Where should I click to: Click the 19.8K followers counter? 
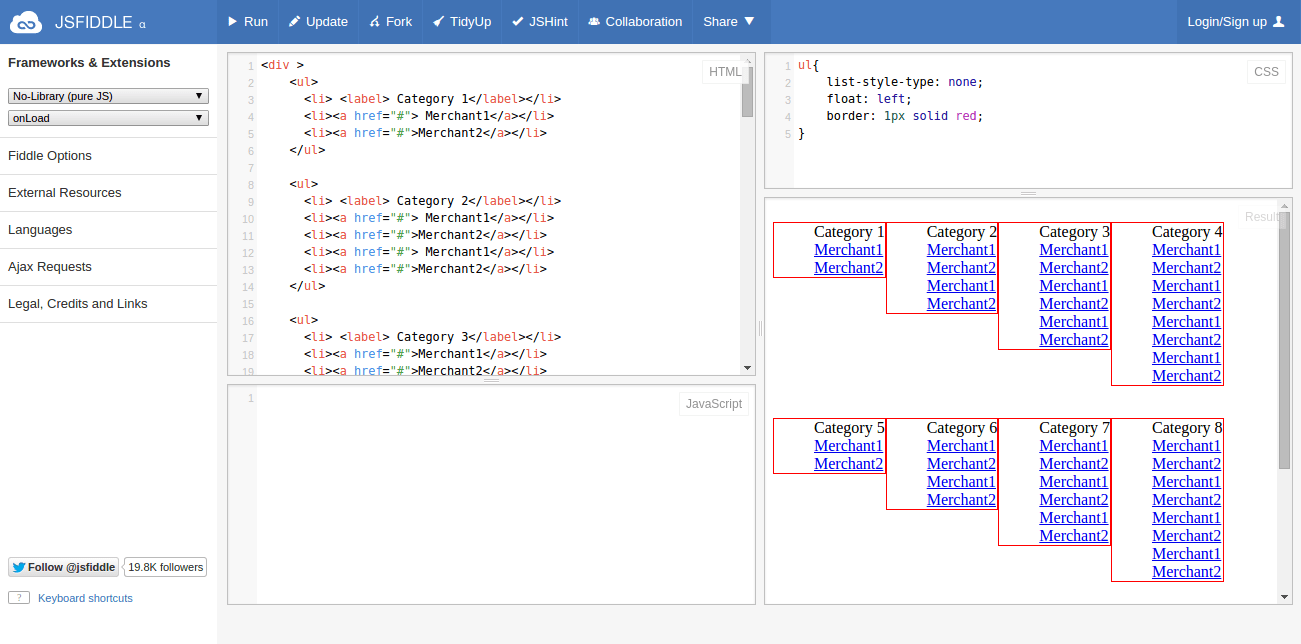pos(164,567)
